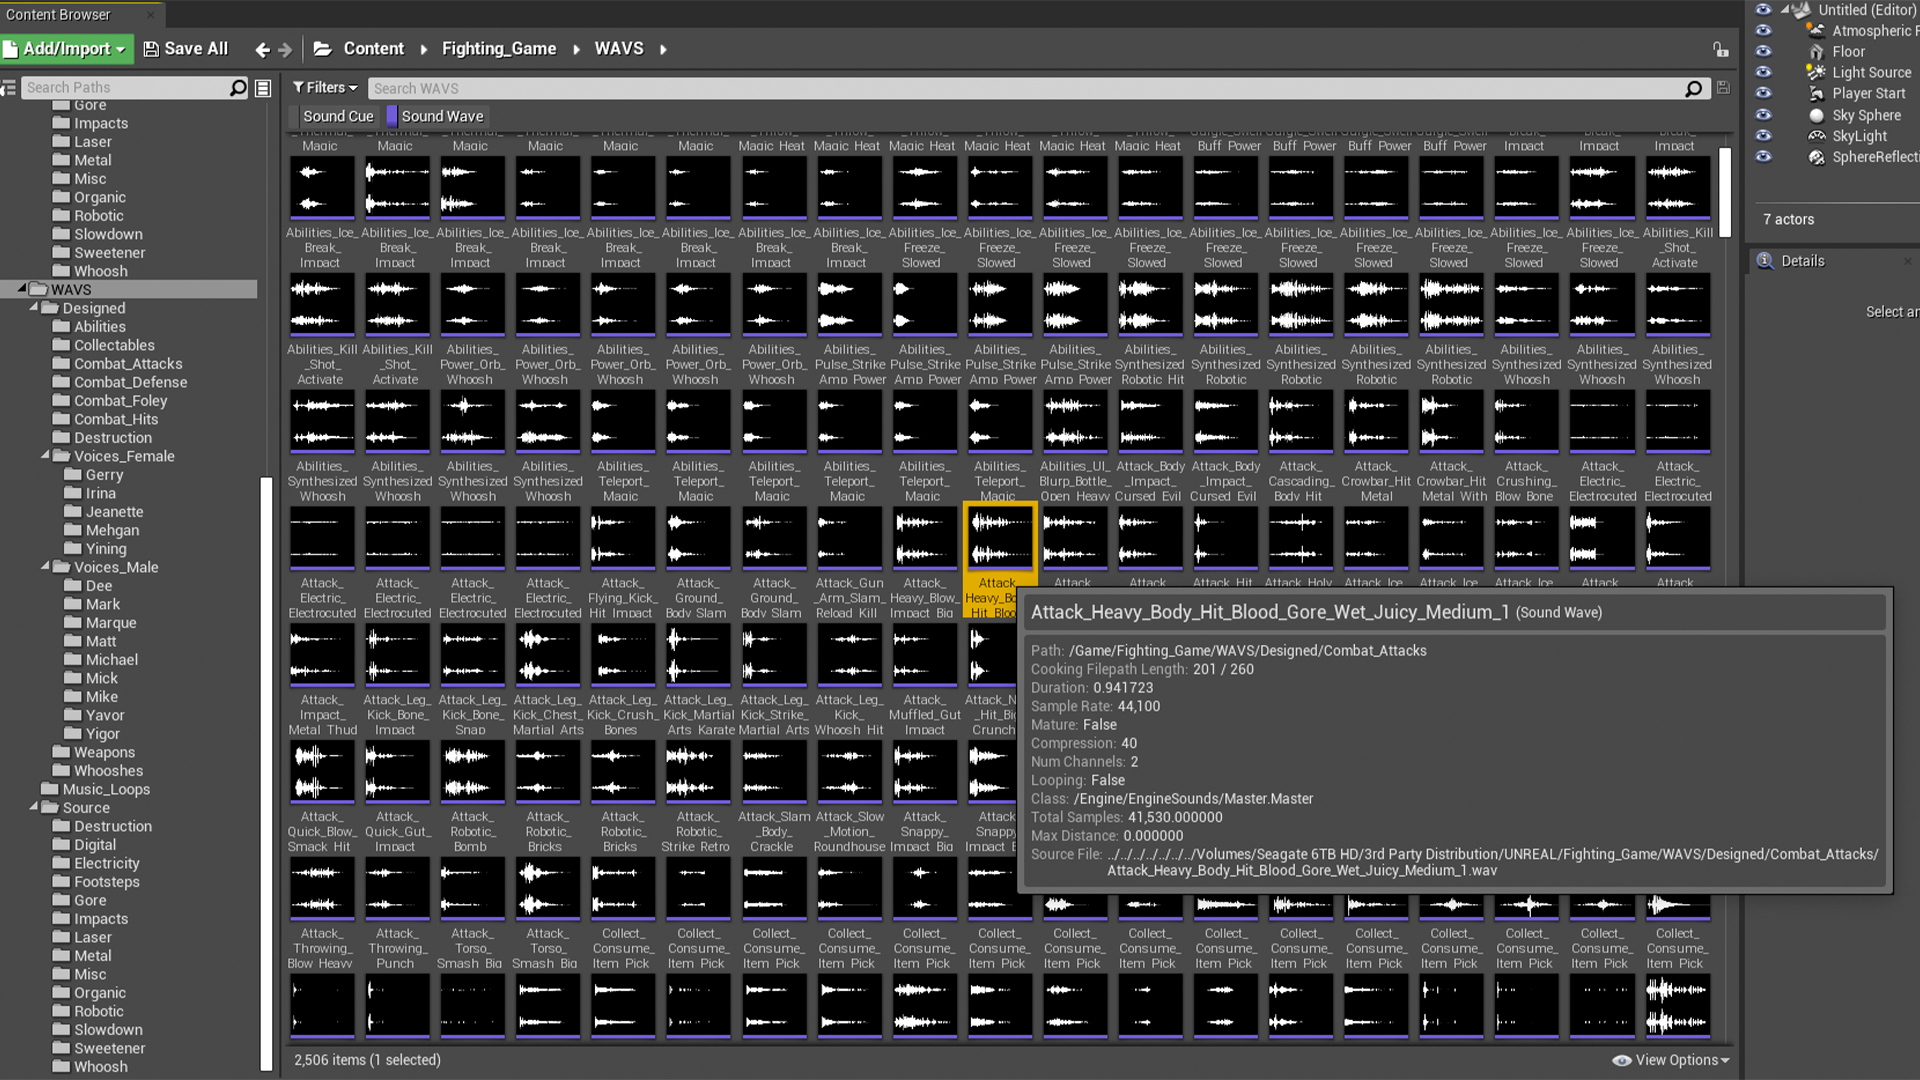The image size is (1920, 1080).
Task: Click the save search icon beside asset search
Action: pos(1723,88)
